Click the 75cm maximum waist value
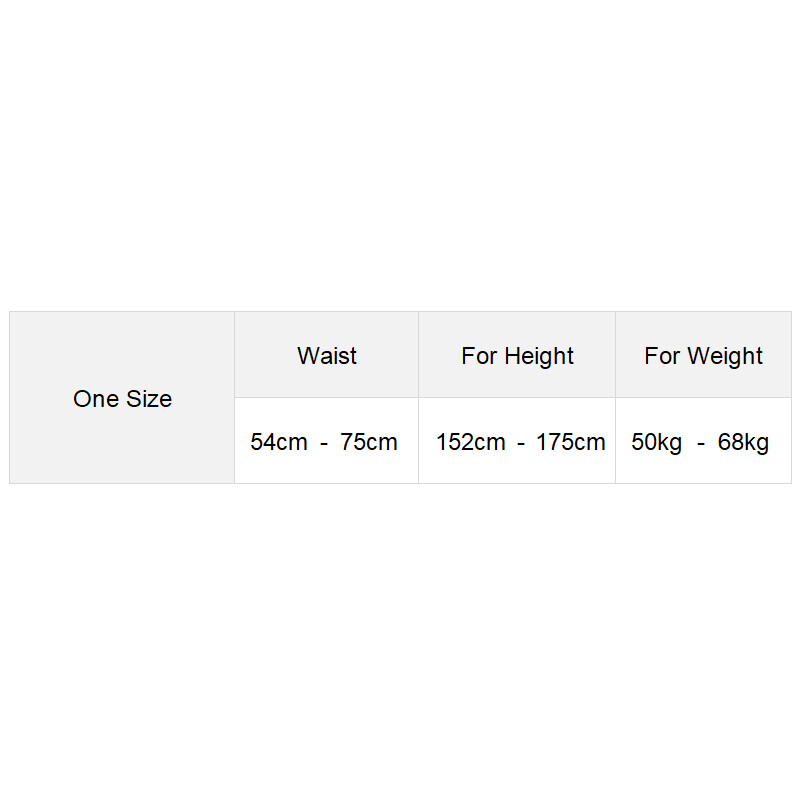Screen dimensions: 800x800 (368, 442)
